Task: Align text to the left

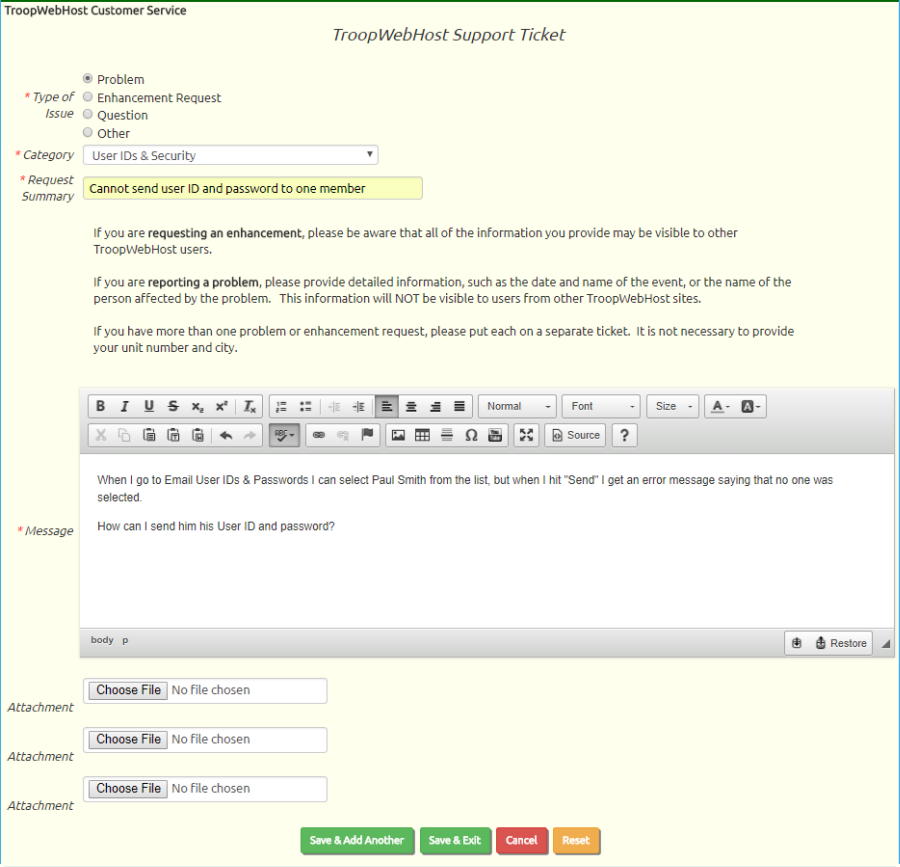Action: click(x=387, y=406)
